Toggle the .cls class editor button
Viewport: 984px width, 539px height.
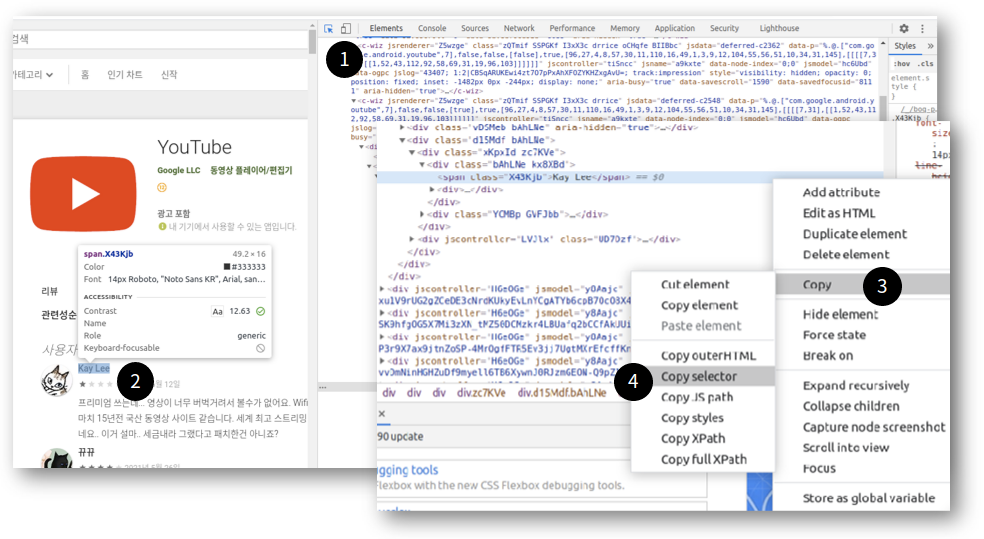926,64
